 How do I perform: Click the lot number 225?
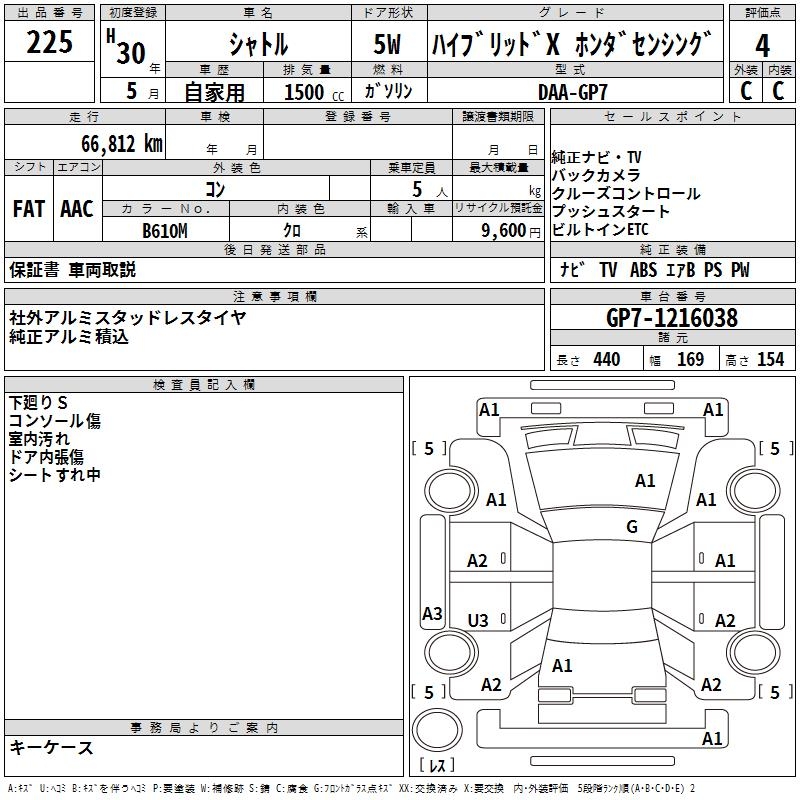(49, 44)
